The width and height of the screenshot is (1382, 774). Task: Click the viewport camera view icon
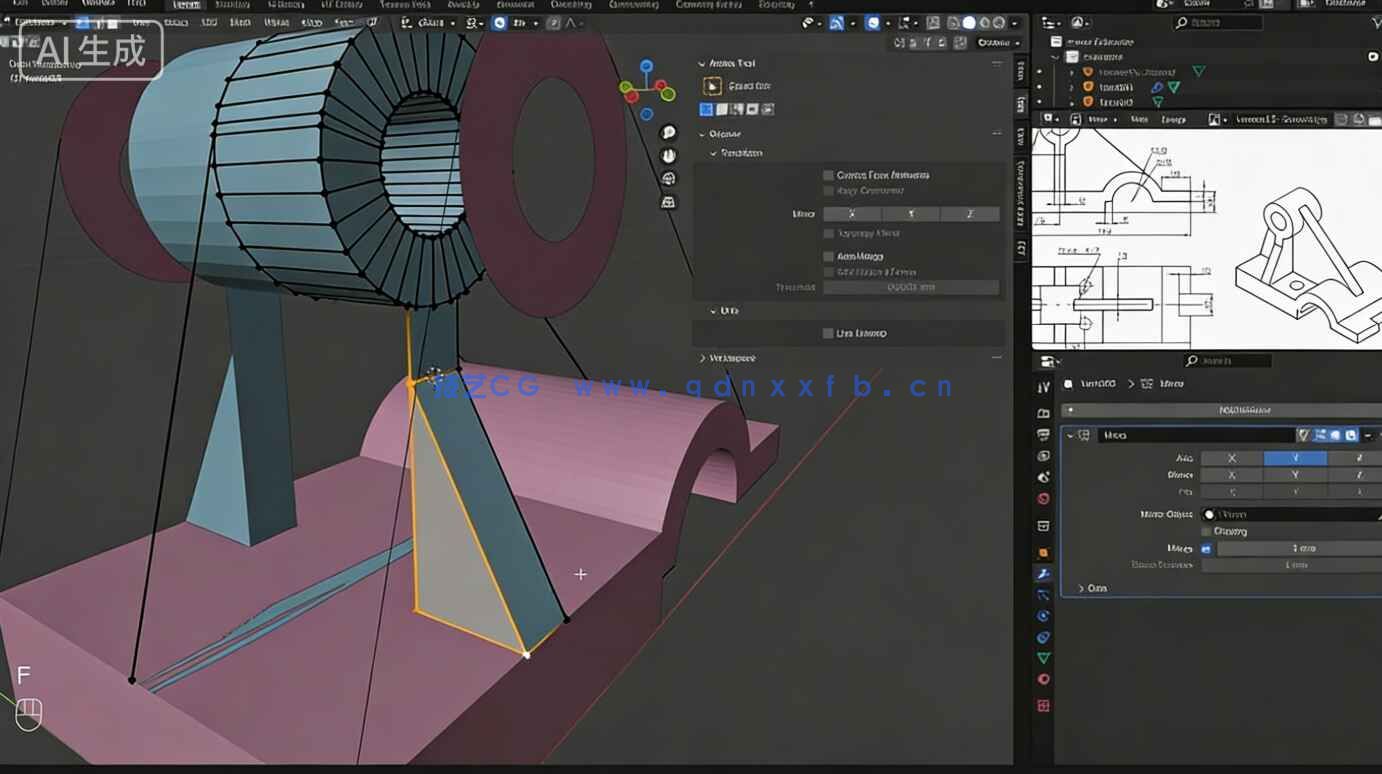[x=667, y=177]
